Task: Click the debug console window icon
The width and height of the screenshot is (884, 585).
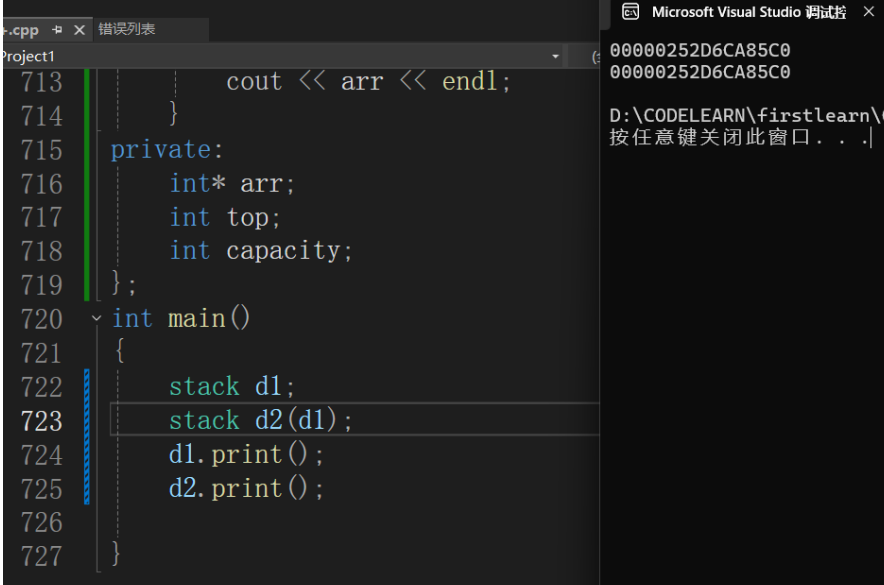Action: coord(630,12)
